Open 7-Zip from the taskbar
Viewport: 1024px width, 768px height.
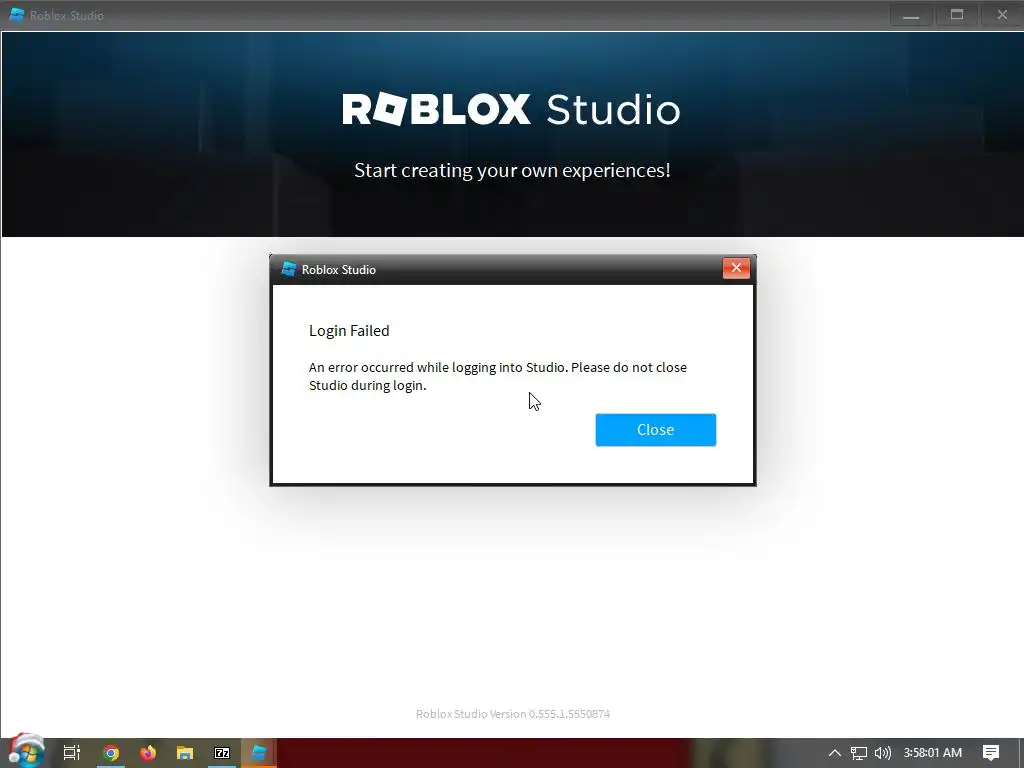[x=222, y=753]
